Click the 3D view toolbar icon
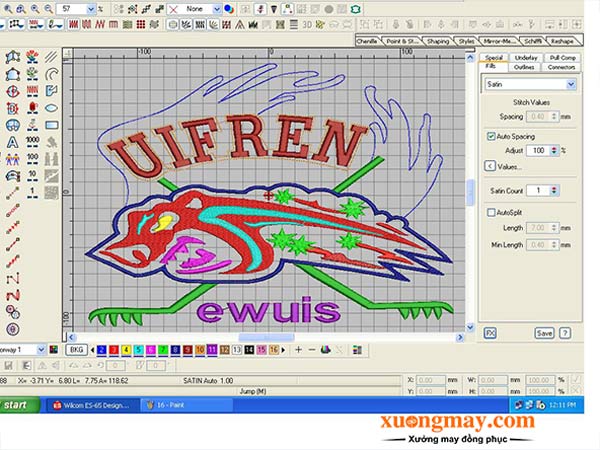The width and height of the screenshot is (600, 450). (306, 25)
